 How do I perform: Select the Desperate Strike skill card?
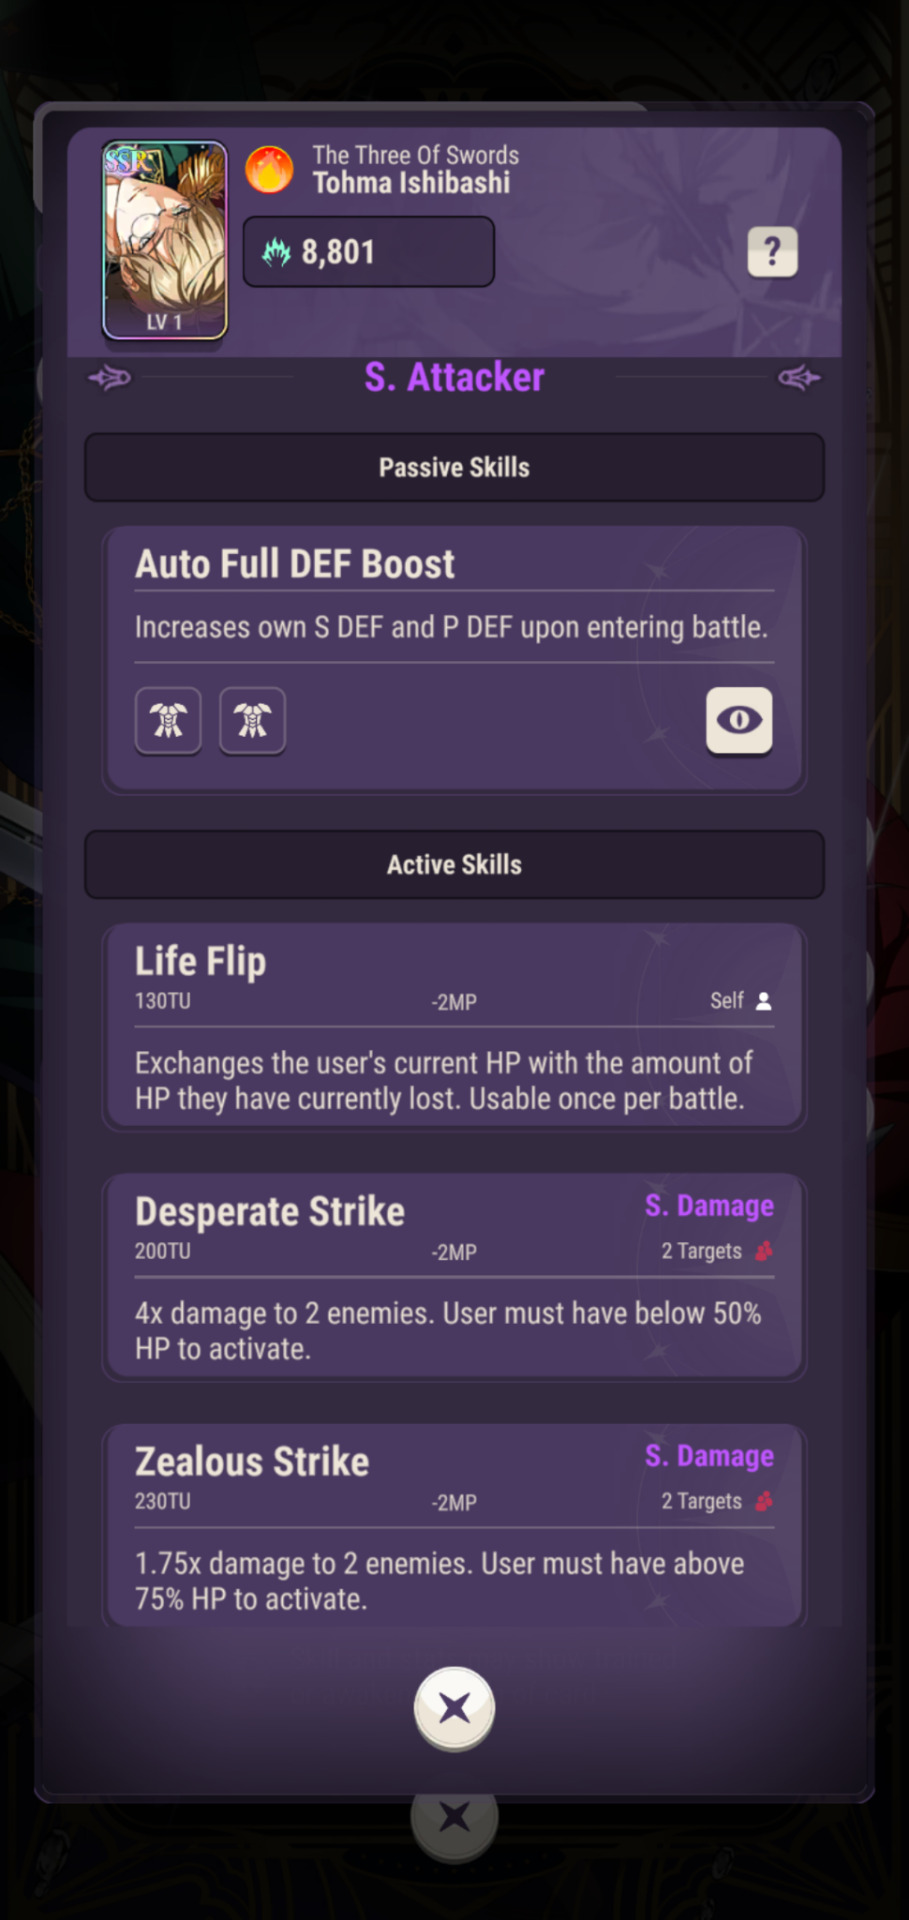click(x=454, y=1278)
